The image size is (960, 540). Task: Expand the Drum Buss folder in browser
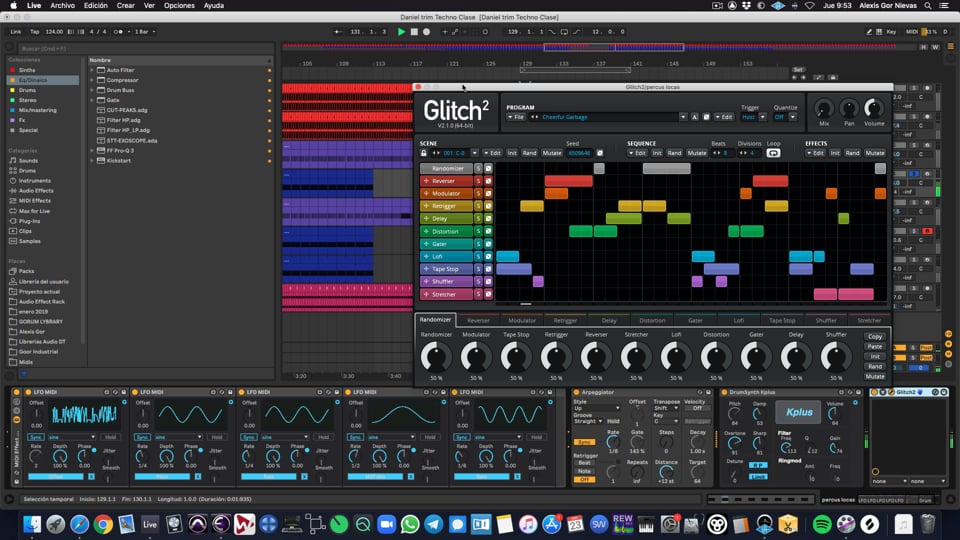tap(92, 90)
